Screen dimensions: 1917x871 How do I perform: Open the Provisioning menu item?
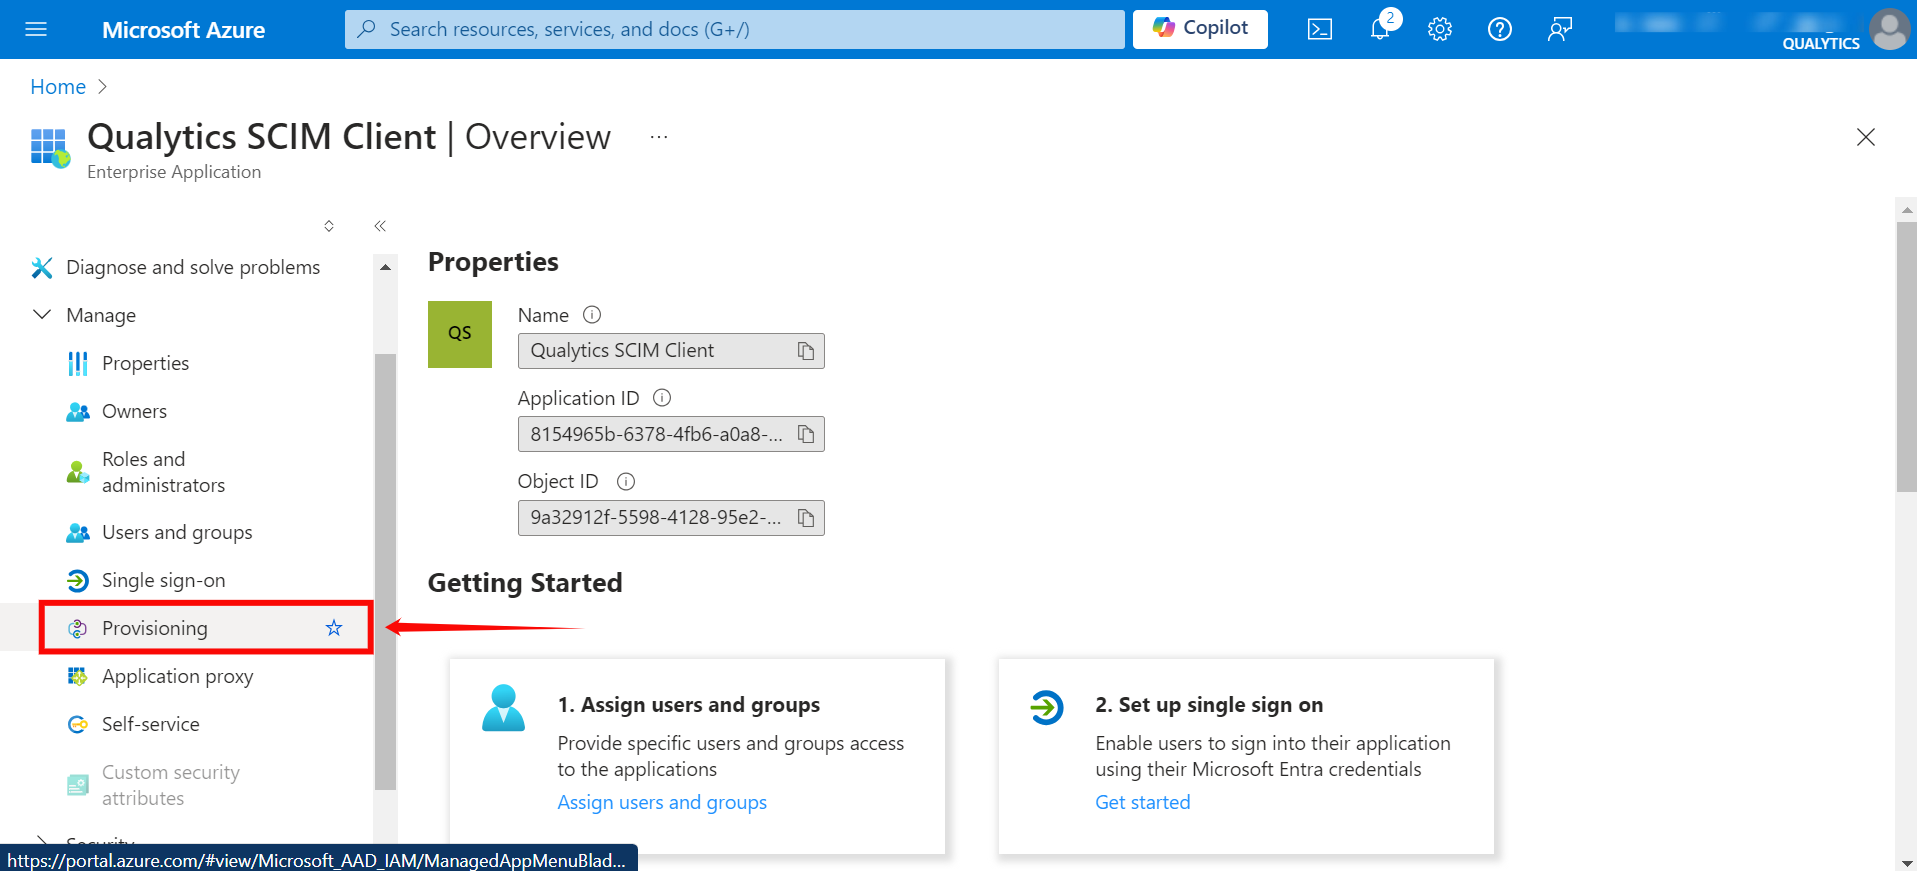coord(155,628)
